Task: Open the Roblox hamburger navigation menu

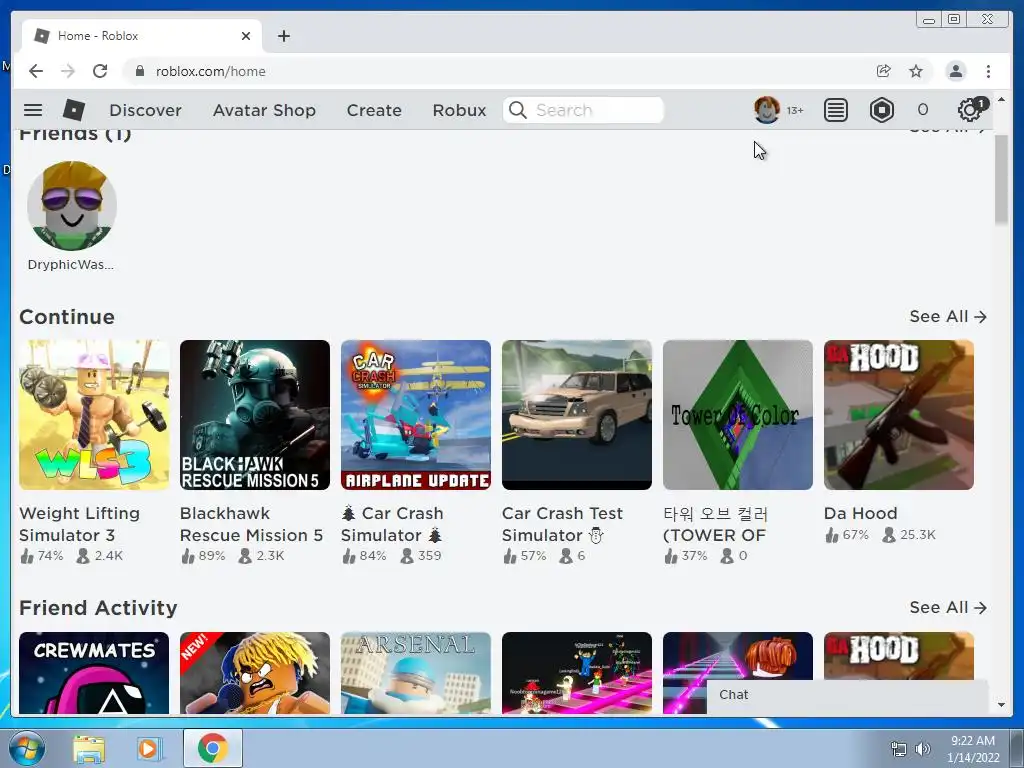Action: 33,110
